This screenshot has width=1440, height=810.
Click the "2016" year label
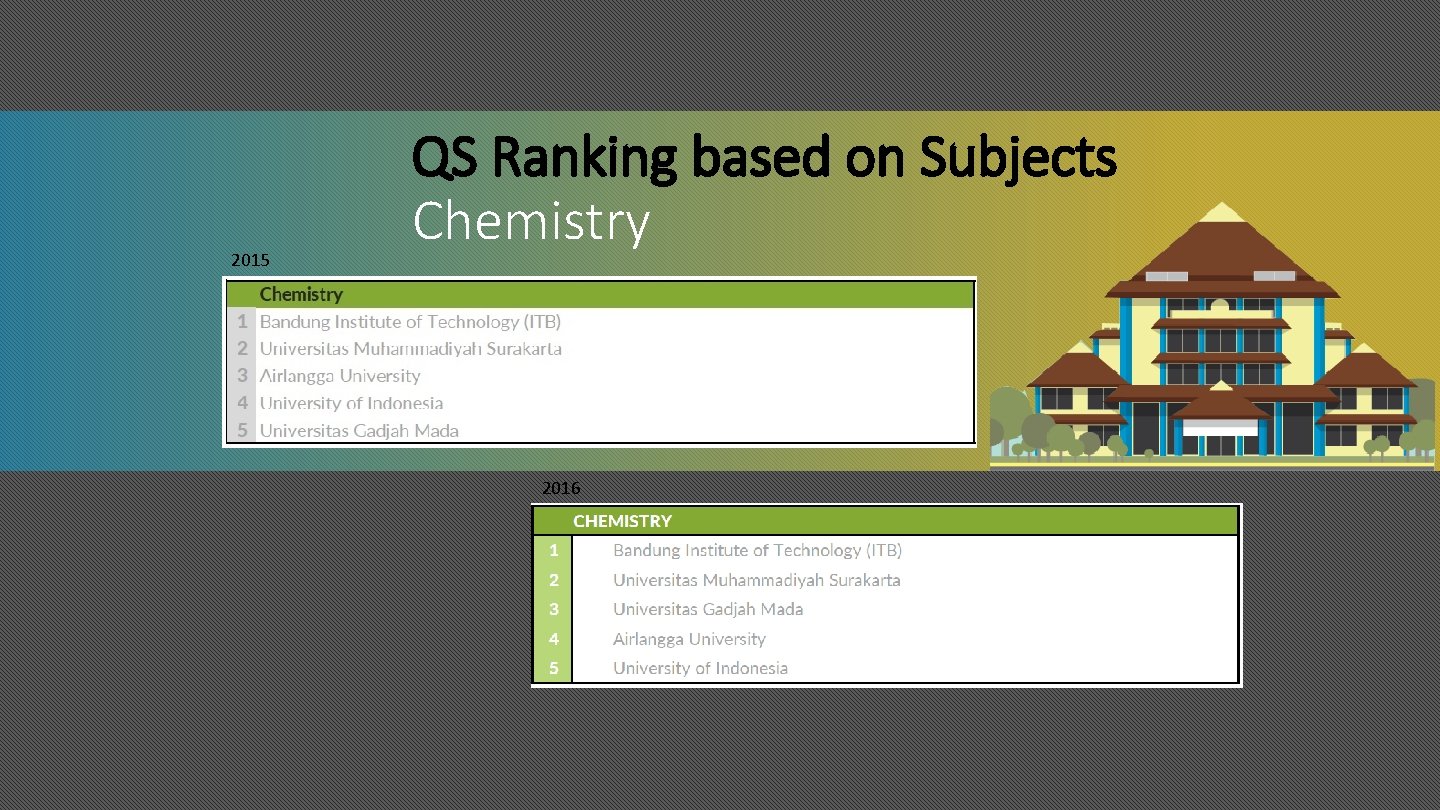coord(561,488)
